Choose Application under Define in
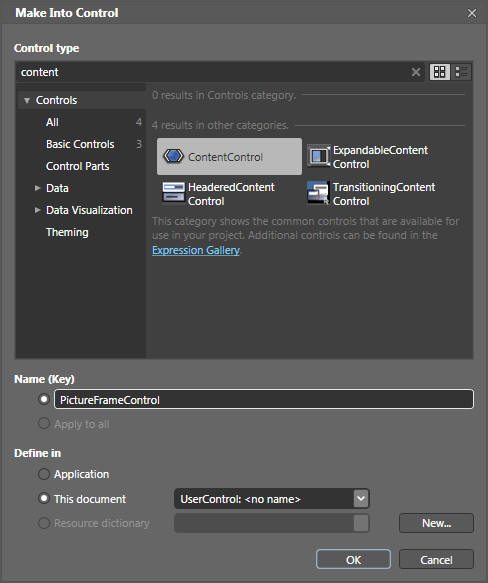Screen dimensions: 488x583 pyautogui.click(x=44, y=474)
